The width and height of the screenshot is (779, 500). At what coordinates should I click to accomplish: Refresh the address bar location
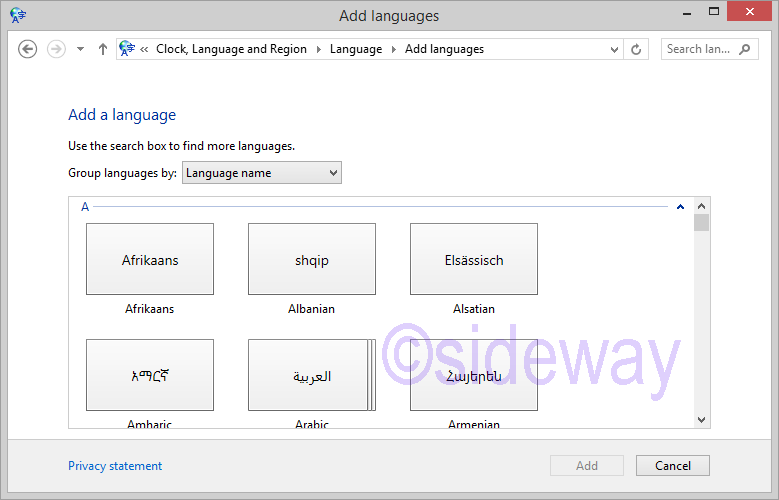point(636,49)
